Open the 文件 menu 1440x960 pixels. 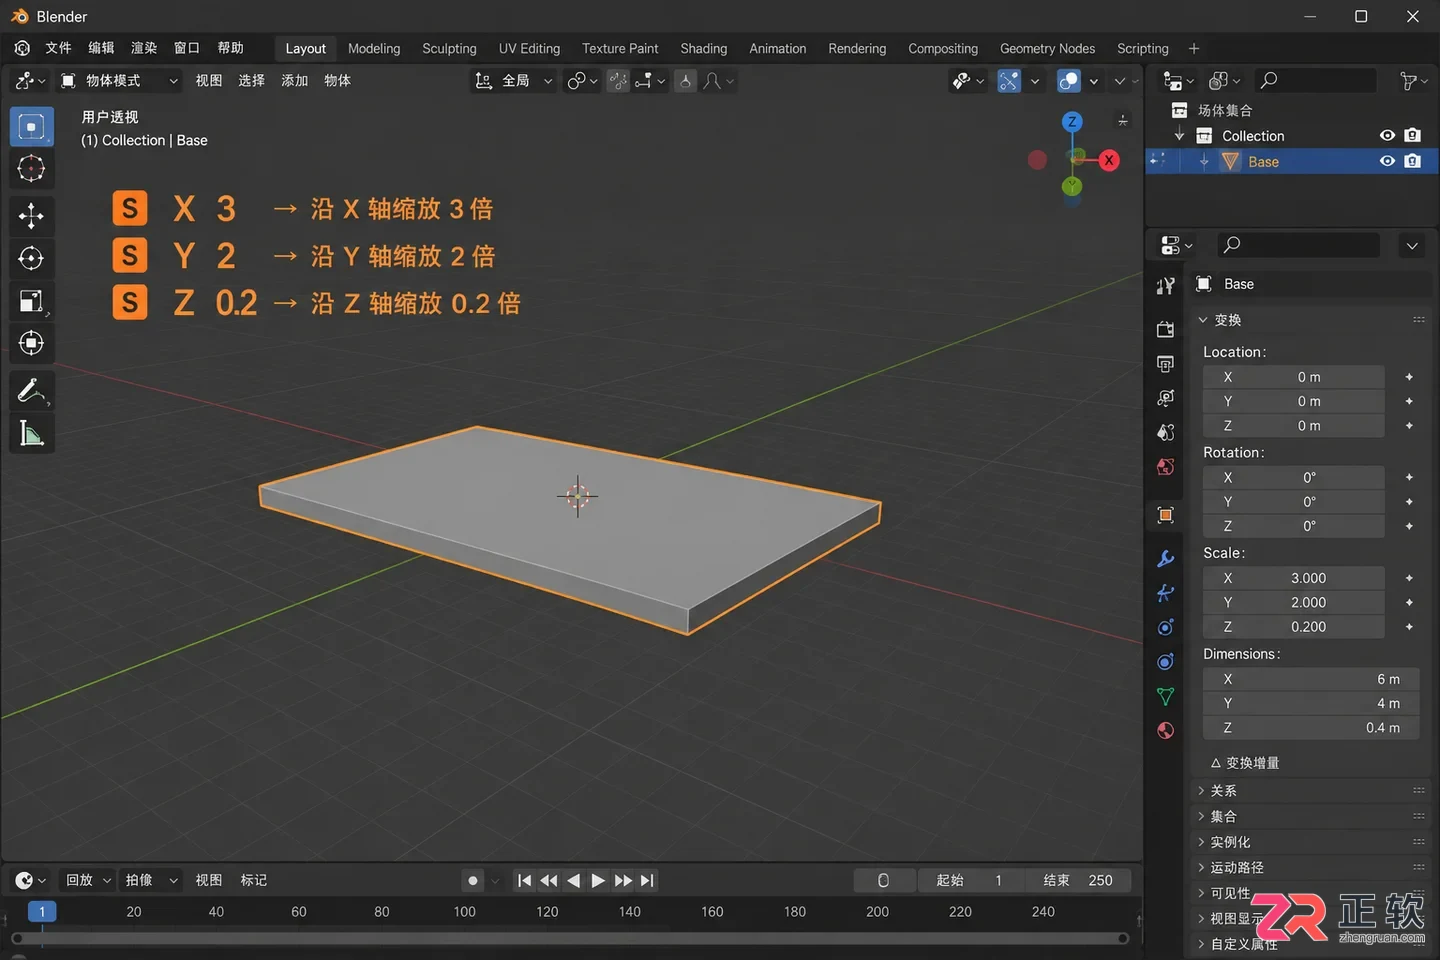pos(59,48)
